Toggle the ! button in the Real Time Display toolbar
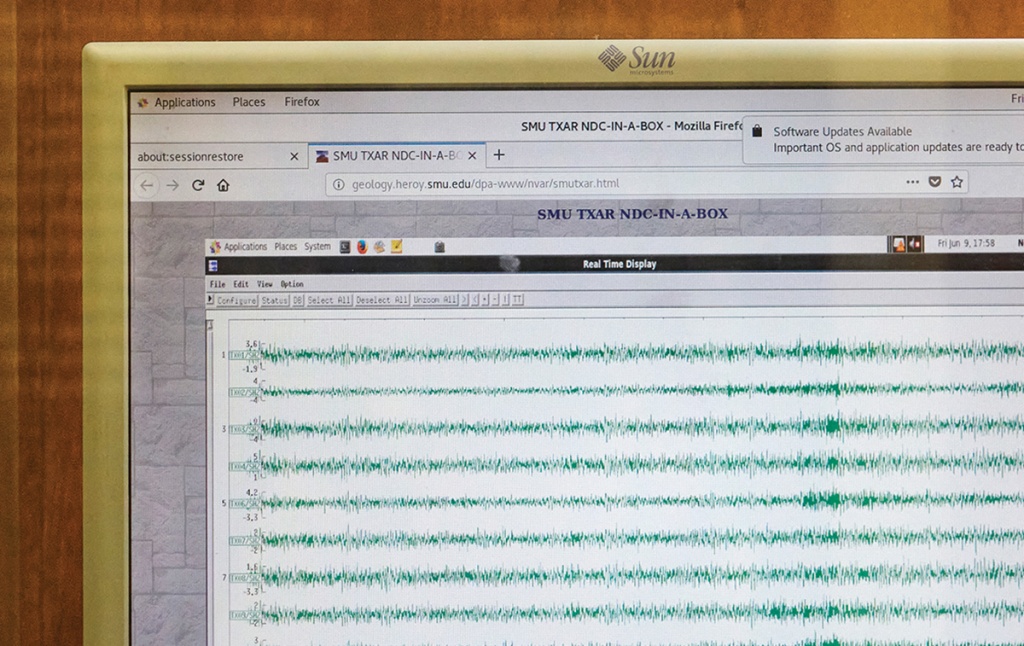 pyautogui.click(x=506, y=299)
